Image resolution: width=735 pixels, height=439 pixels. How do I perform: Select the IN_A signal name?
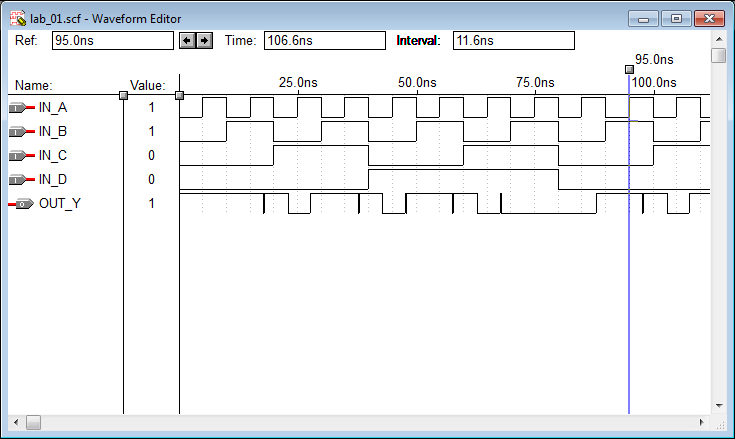53,108
